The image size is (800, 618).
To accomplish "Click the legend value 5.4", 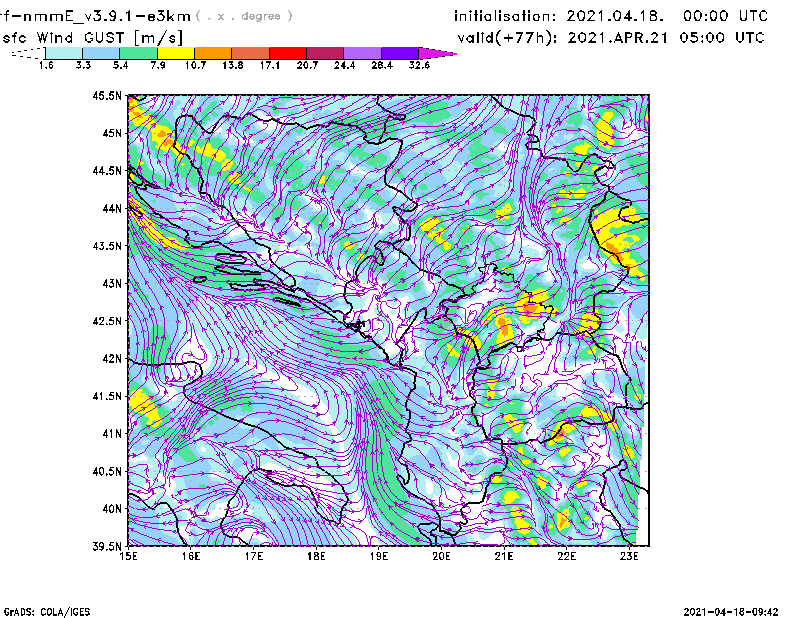I will 120,65.
